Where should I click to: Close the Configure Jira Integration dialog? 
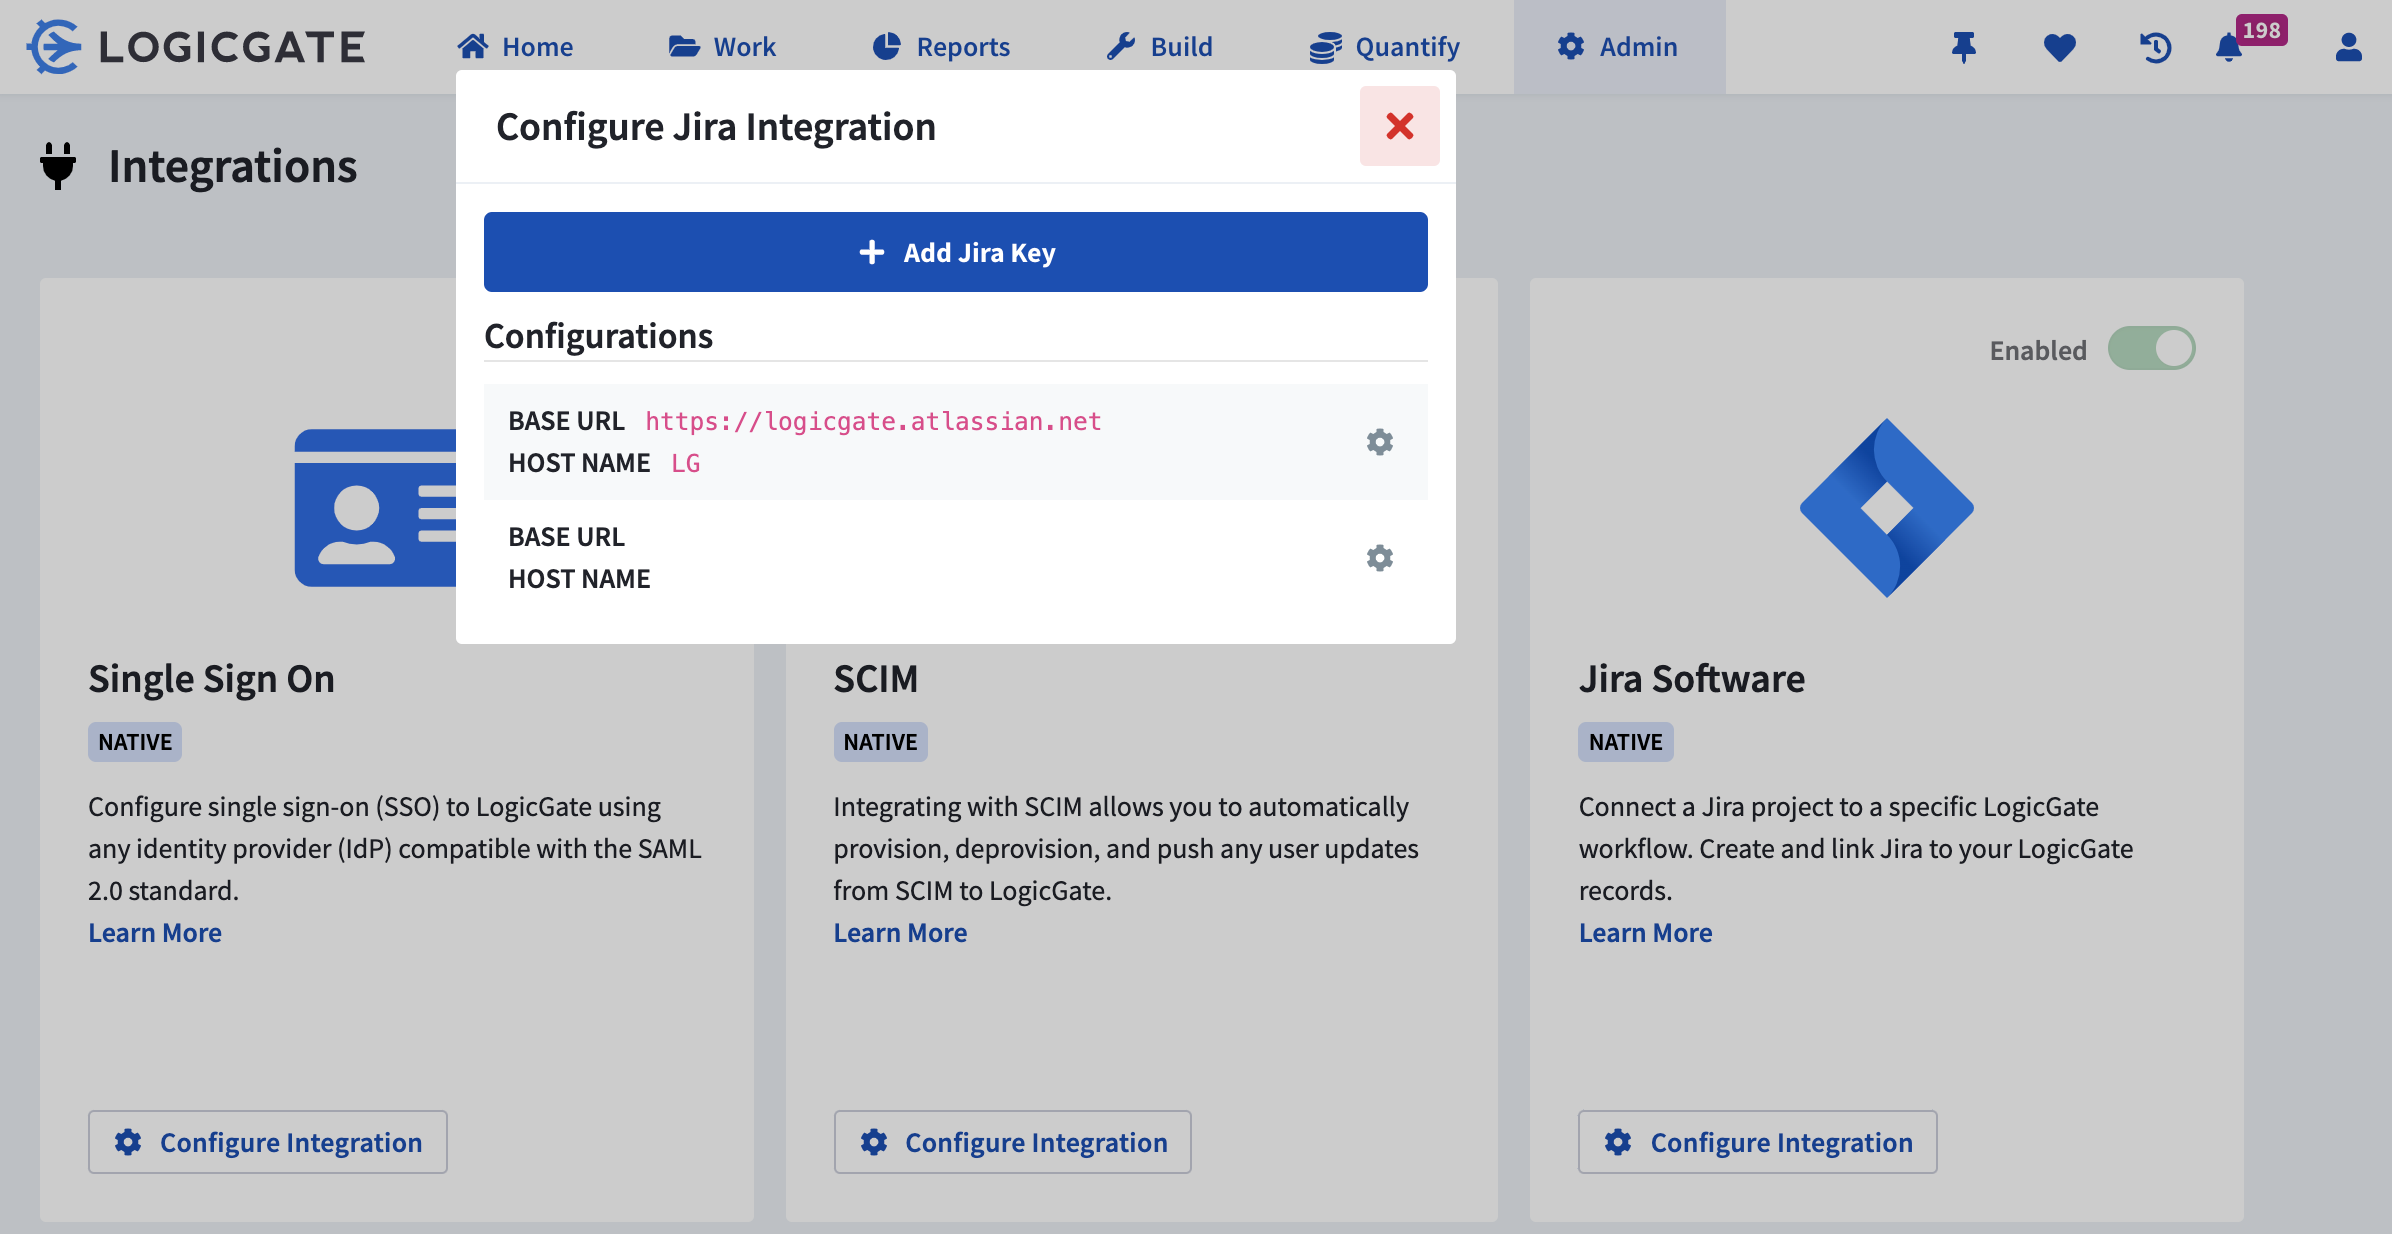pos(1399,126)
